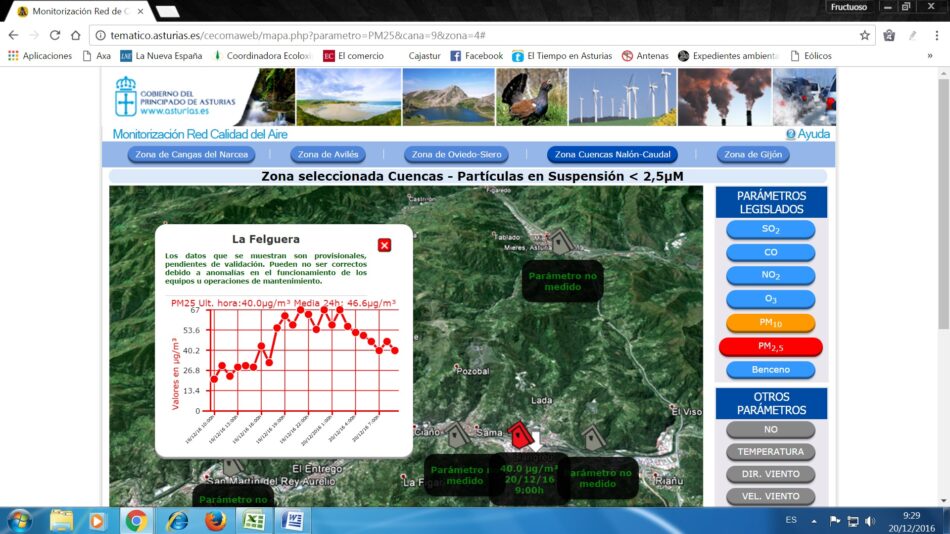Click the grey station marker near El Viso
This screenshot has width=950, height=534.
pos(593,438)
